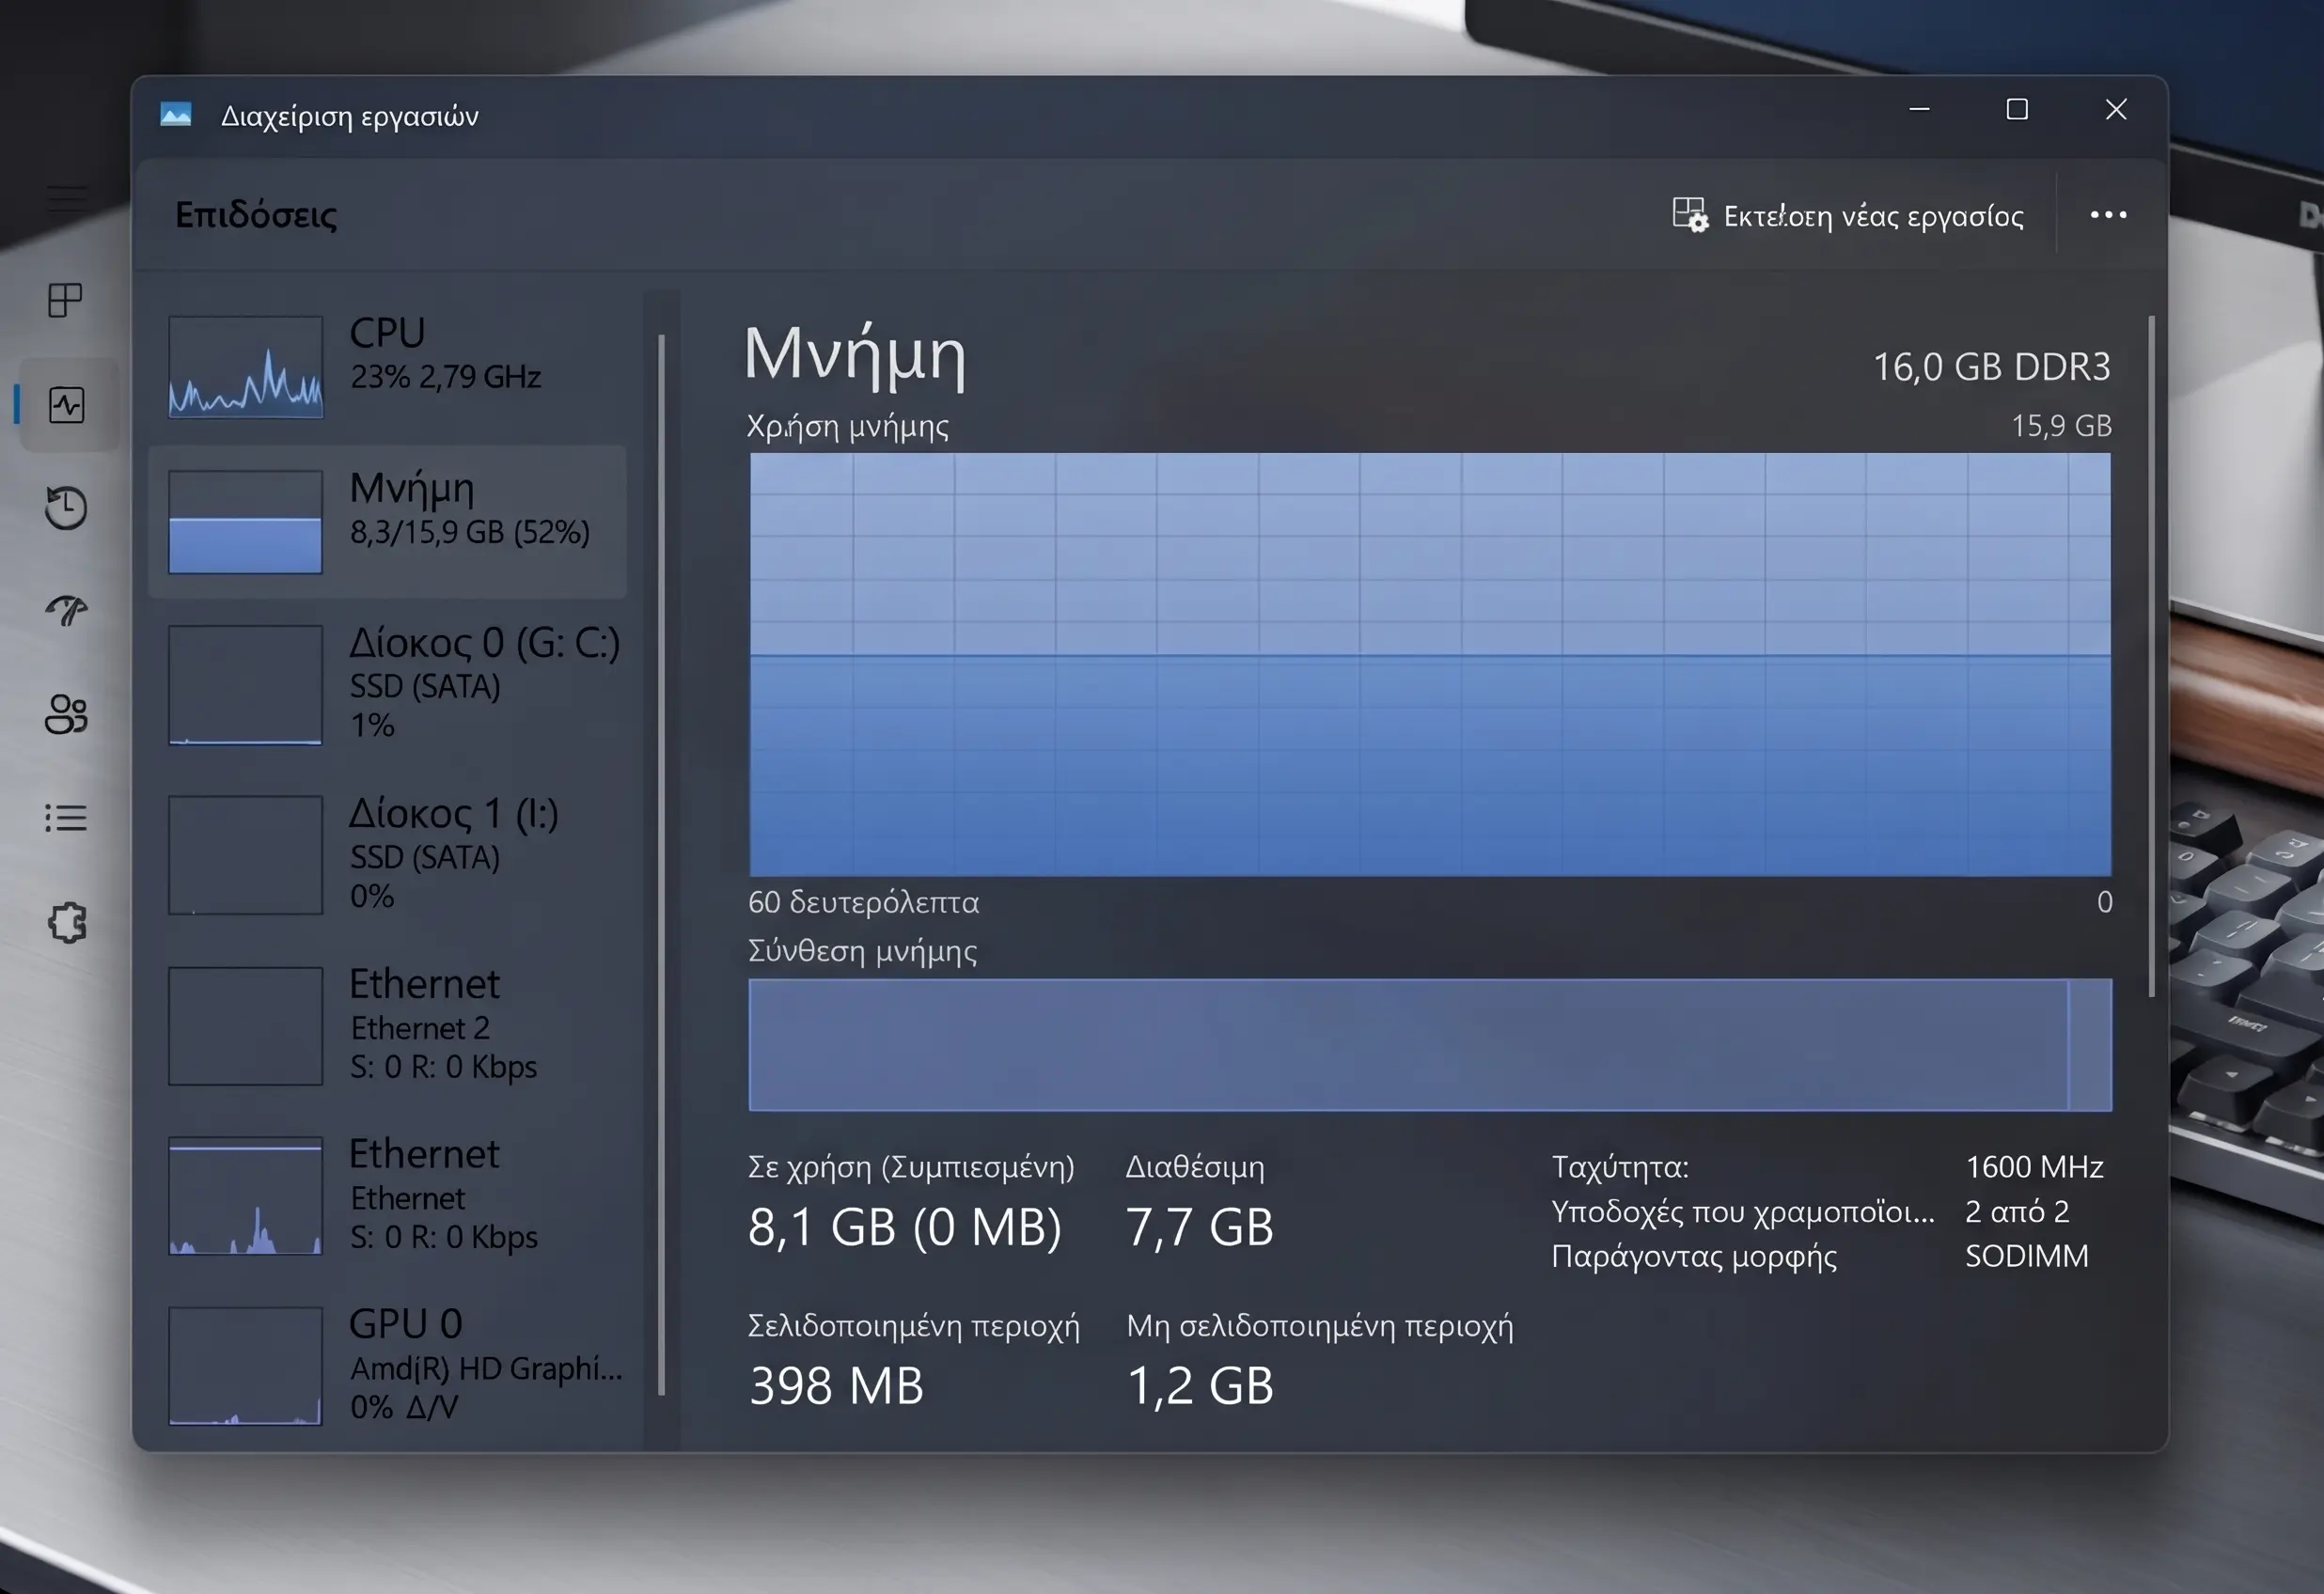Open the Details list icon
This screenshot has width=2324, height=1594.
click(x=66, y=818)
